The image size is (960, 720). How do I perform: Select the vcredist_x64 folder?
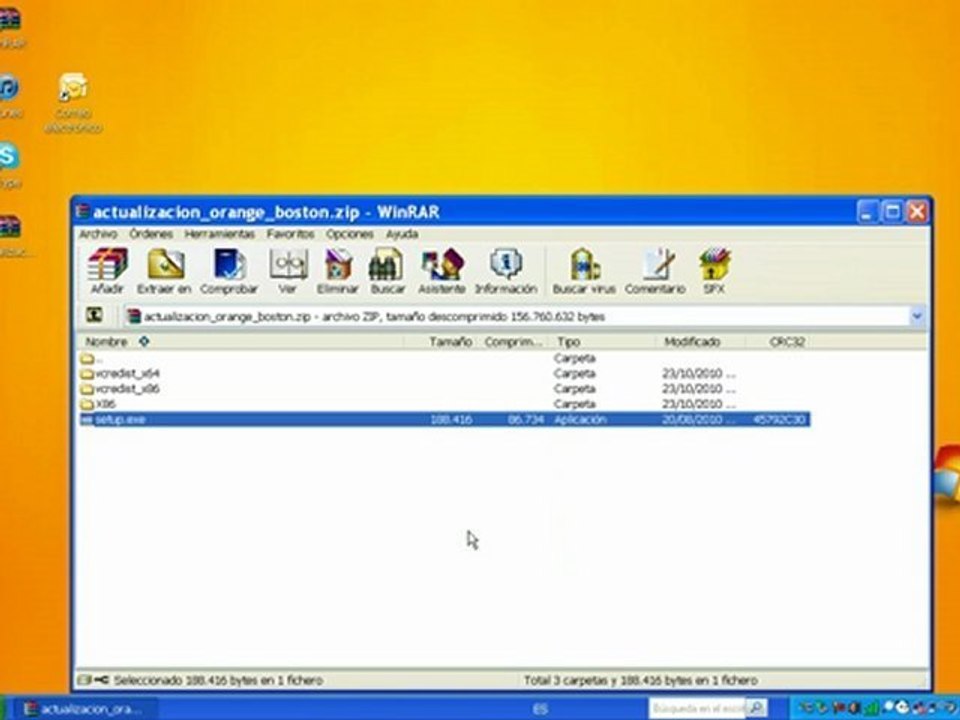[445, 373]
